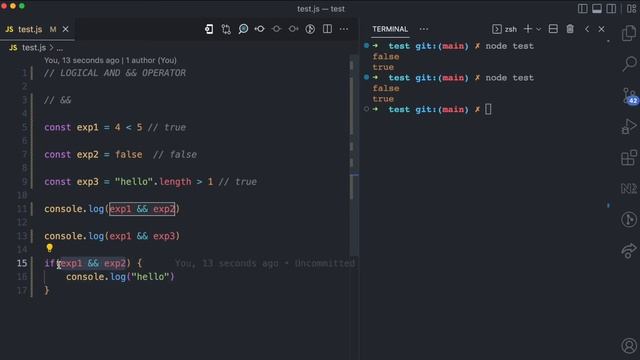Show code action lightbulb on line 14
This screenshot has height=360, width=640.
click(49, 248)
